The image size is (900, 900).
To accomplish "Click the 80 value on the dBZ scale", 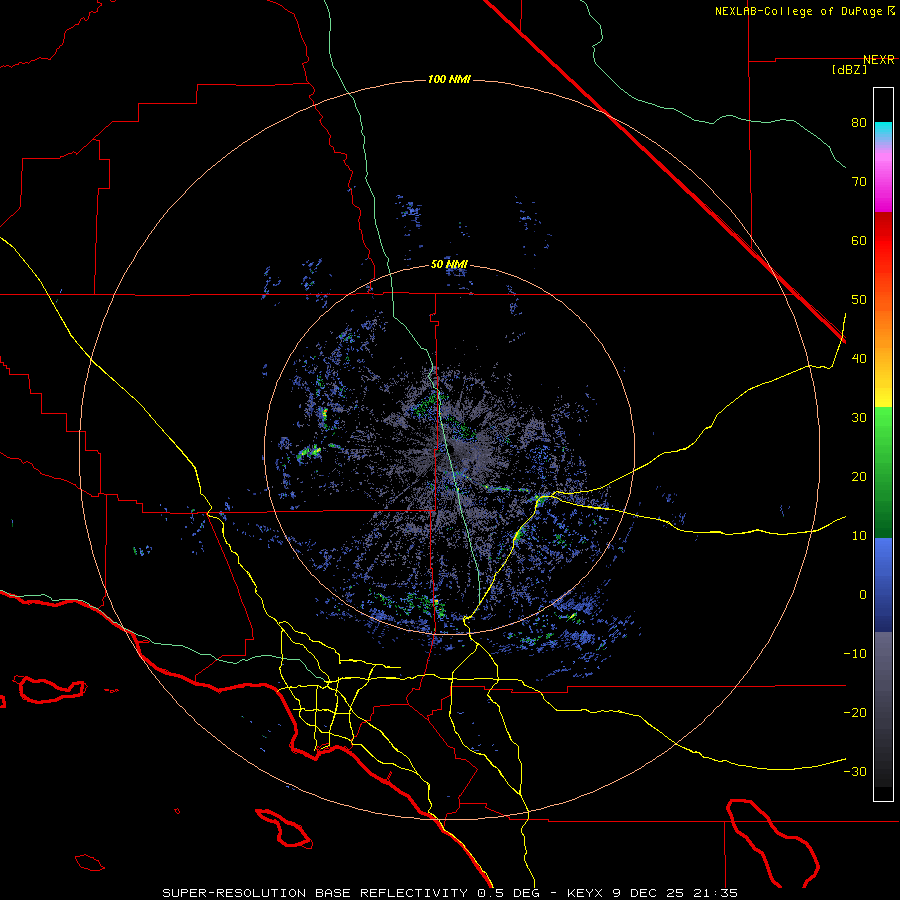I will point(859,123).
